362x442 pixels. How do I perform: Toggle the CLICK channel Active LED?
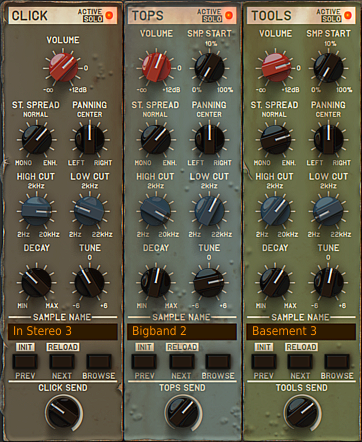click(109, 15)
